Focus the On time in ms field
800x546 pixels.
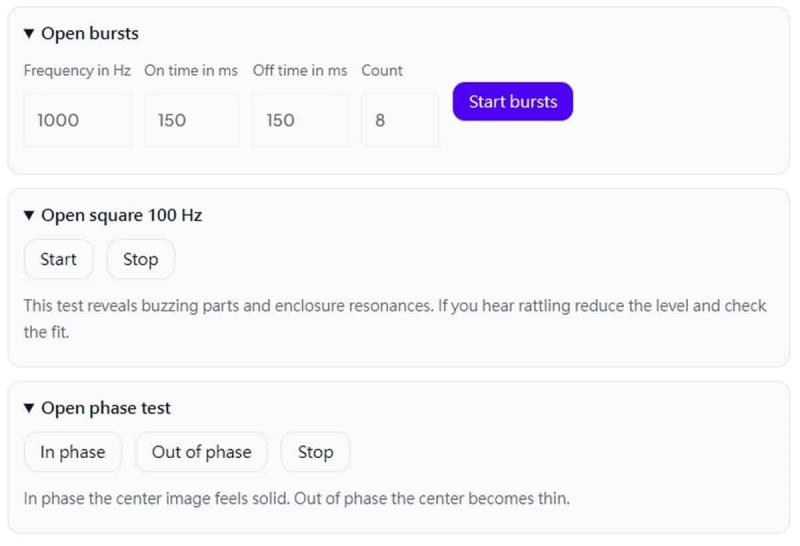(192, 120)
